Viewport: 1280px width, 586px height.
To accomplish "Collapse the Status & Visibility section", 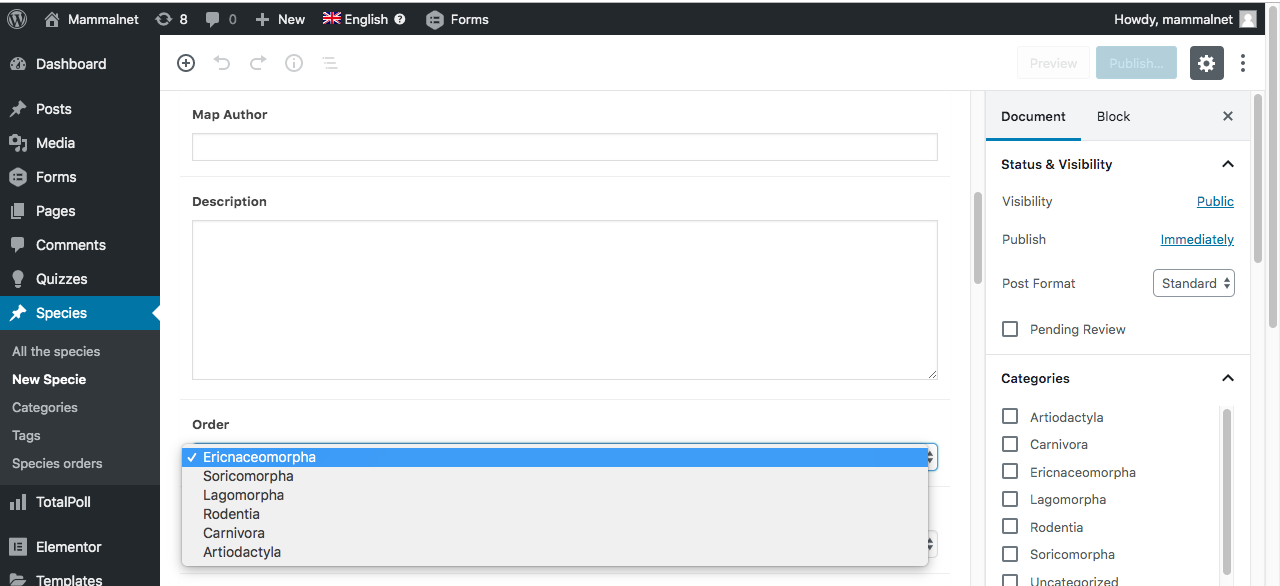I will click(1228, 164).
